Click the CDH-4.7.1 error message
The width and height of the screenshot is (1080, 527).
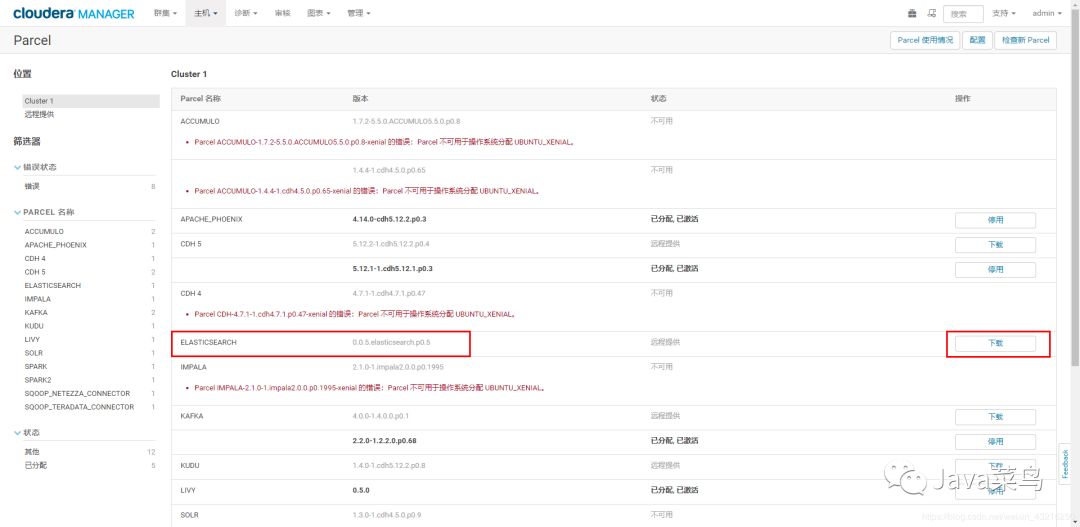pos(356,314)
